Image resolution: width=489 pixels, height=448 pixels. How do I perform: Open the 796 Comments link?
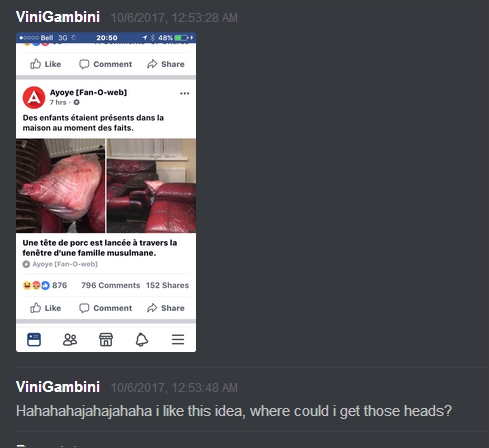point(111,285)
